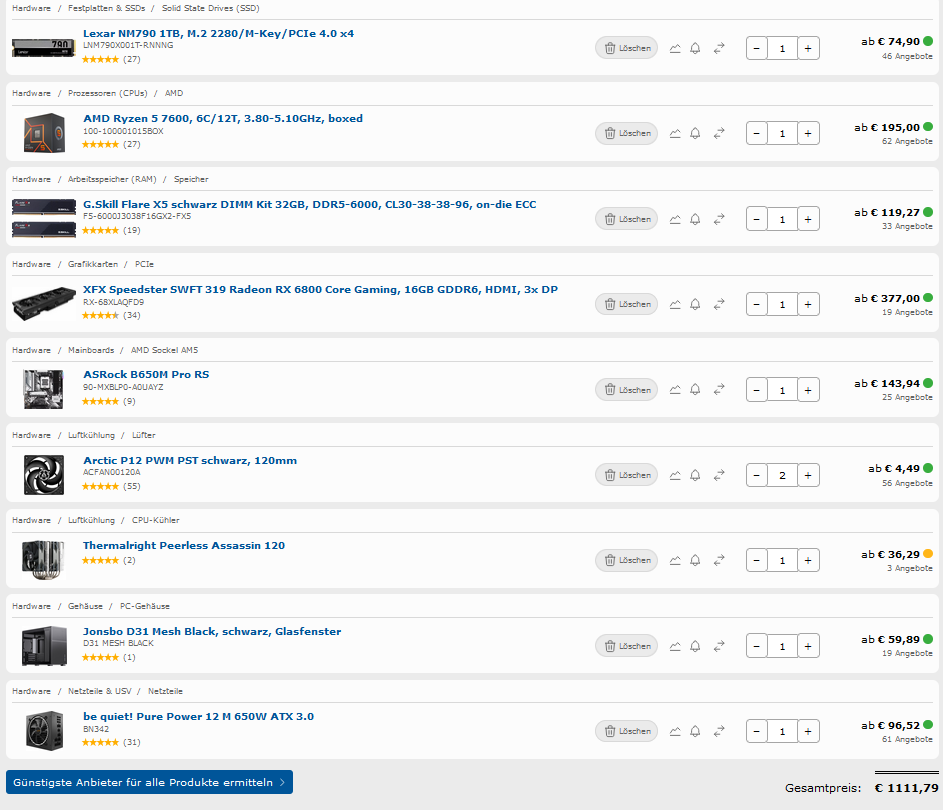The height and width of the screenshot is (810, 943).
Task: Open AMD Ryzen 5 7600 product page
Action: (223, 118)
